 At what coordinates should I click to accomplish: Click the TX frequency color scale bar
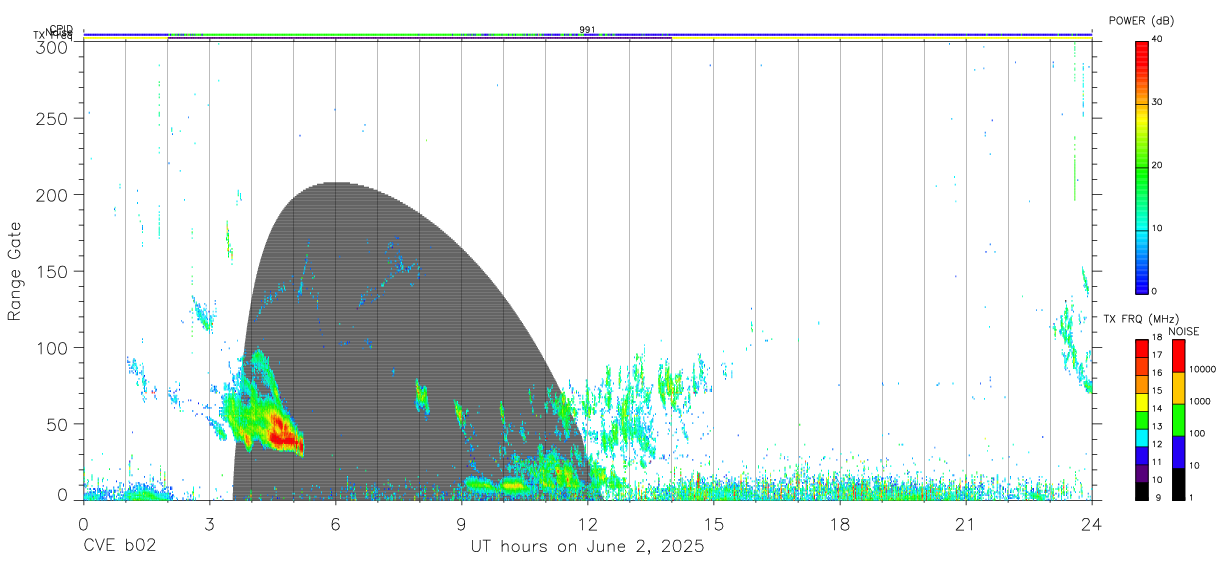tap(1141, 419)
